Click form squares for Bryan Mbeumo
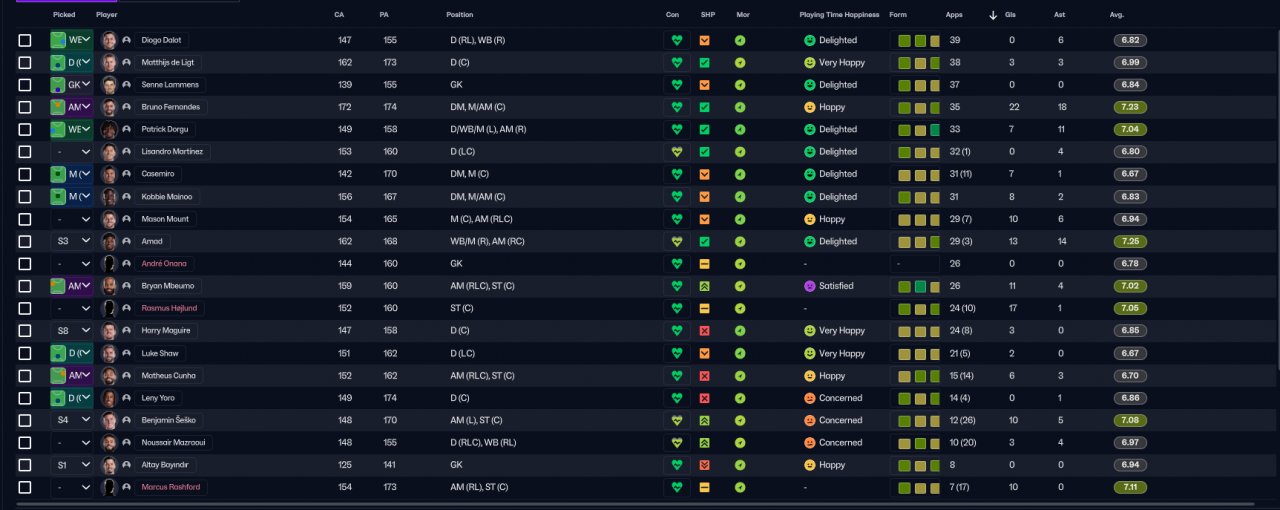The image size is (1280, 510). point(919,286)
